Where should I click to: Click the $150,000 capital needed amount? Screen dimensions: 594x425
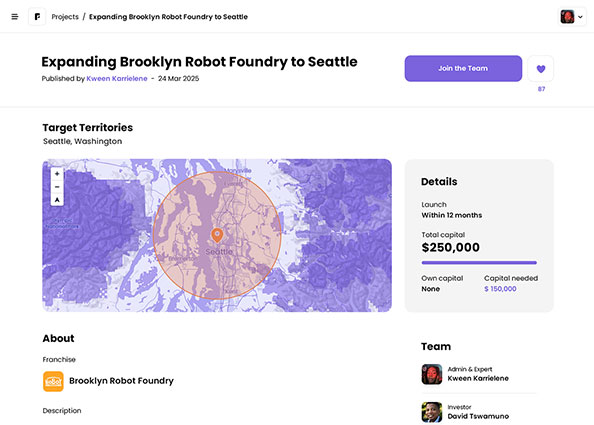pyautogui.click(x=500, y=289)
